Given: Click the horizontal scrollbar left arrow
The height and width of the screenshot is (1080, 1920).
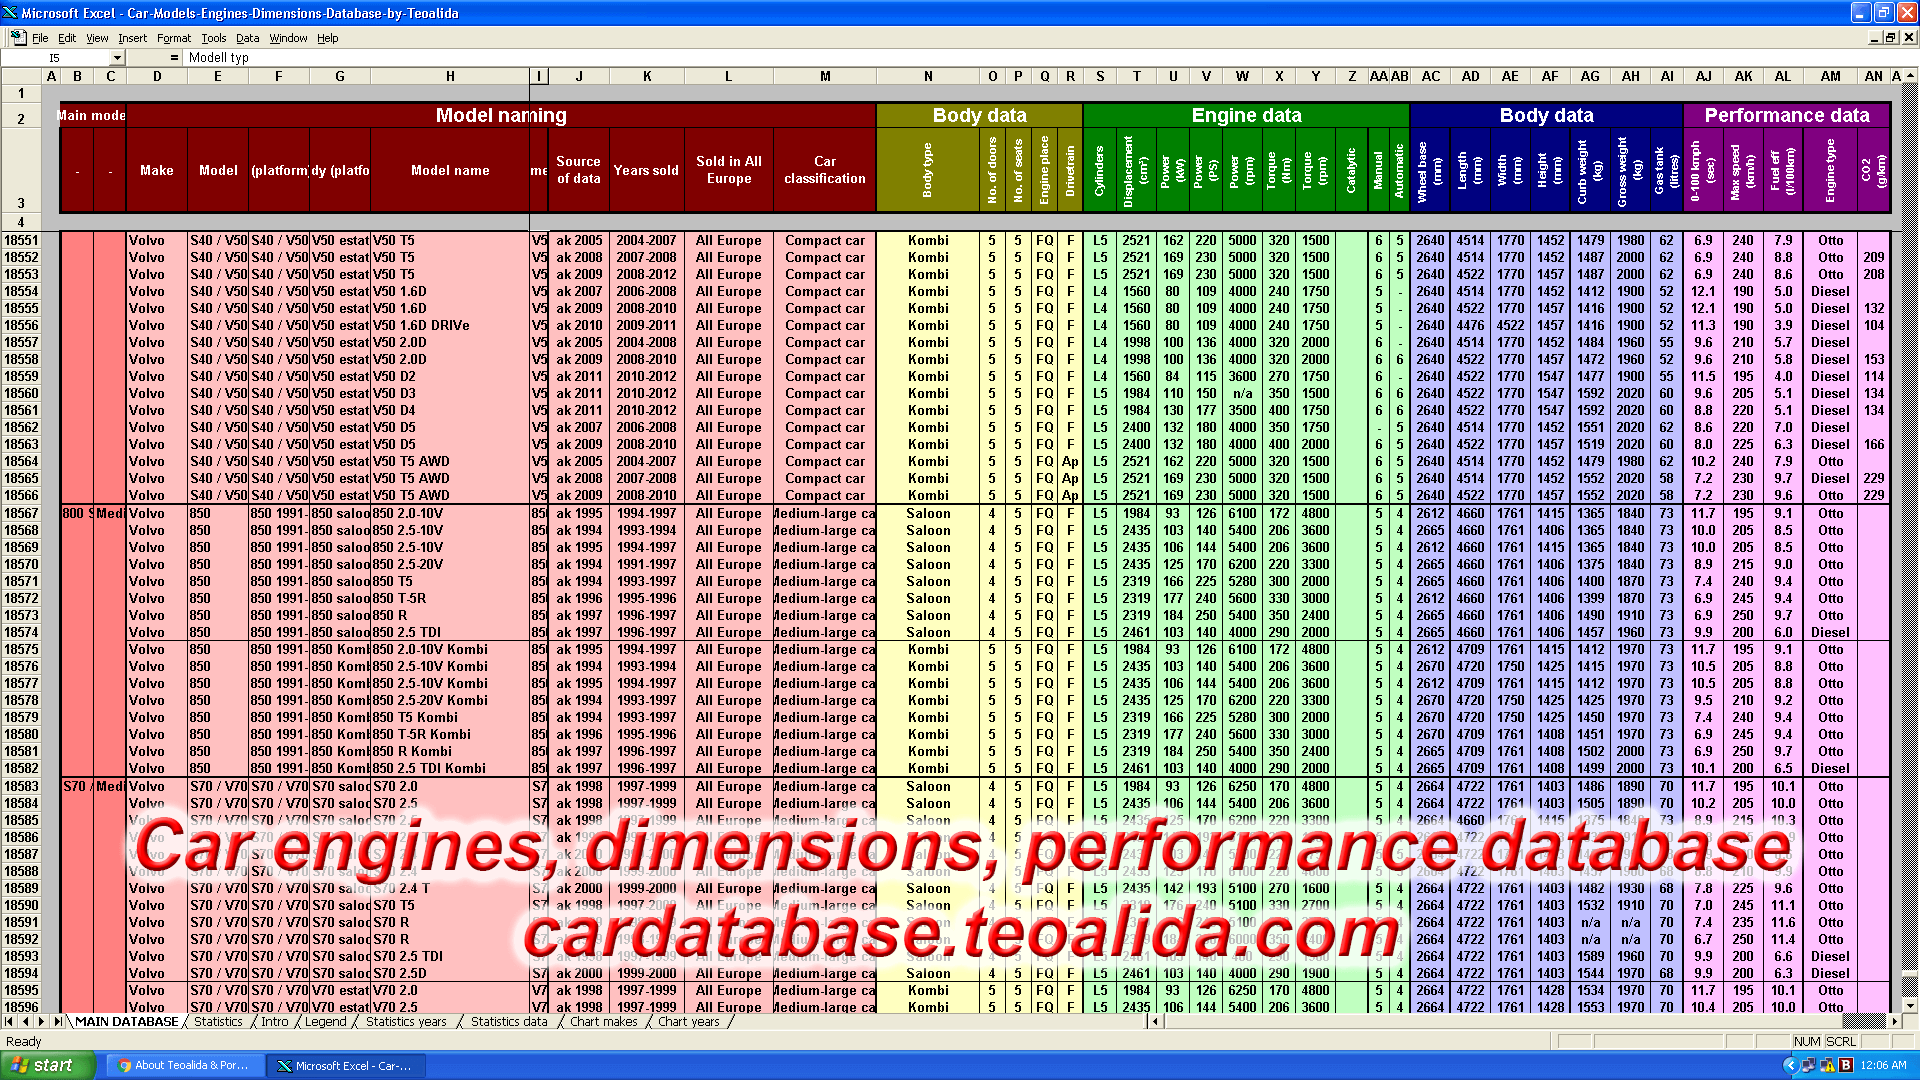Looking at the screenshot, I should point(1156,1021).
